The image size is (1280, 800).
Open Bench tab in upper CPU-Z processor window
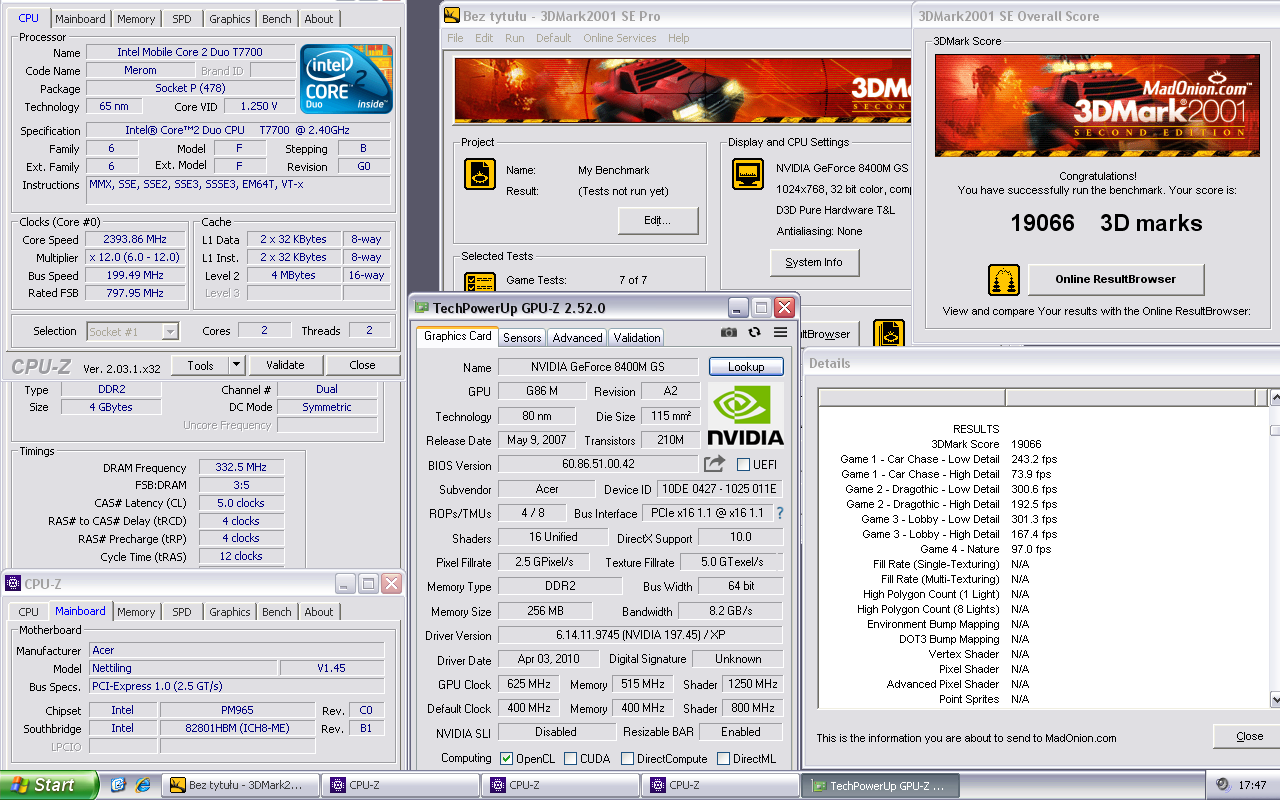coord(277,19)
